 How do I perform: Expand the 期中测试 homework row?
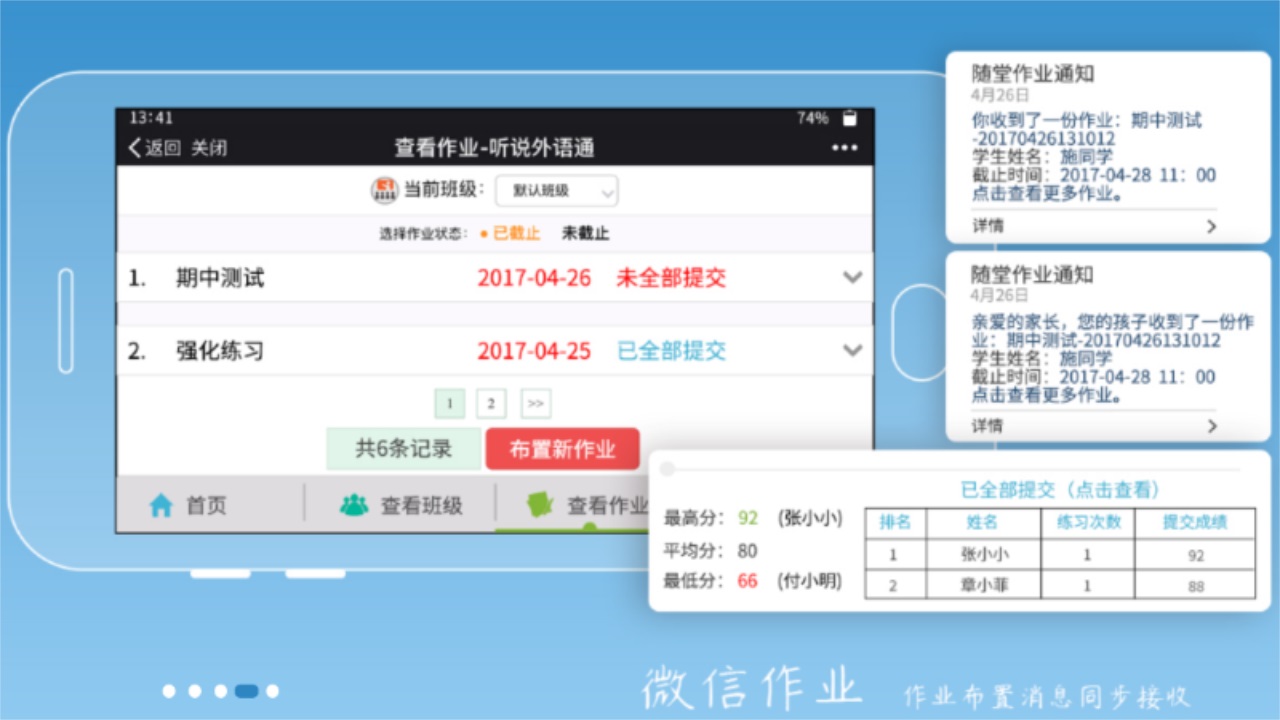click(x=852, y=278)
